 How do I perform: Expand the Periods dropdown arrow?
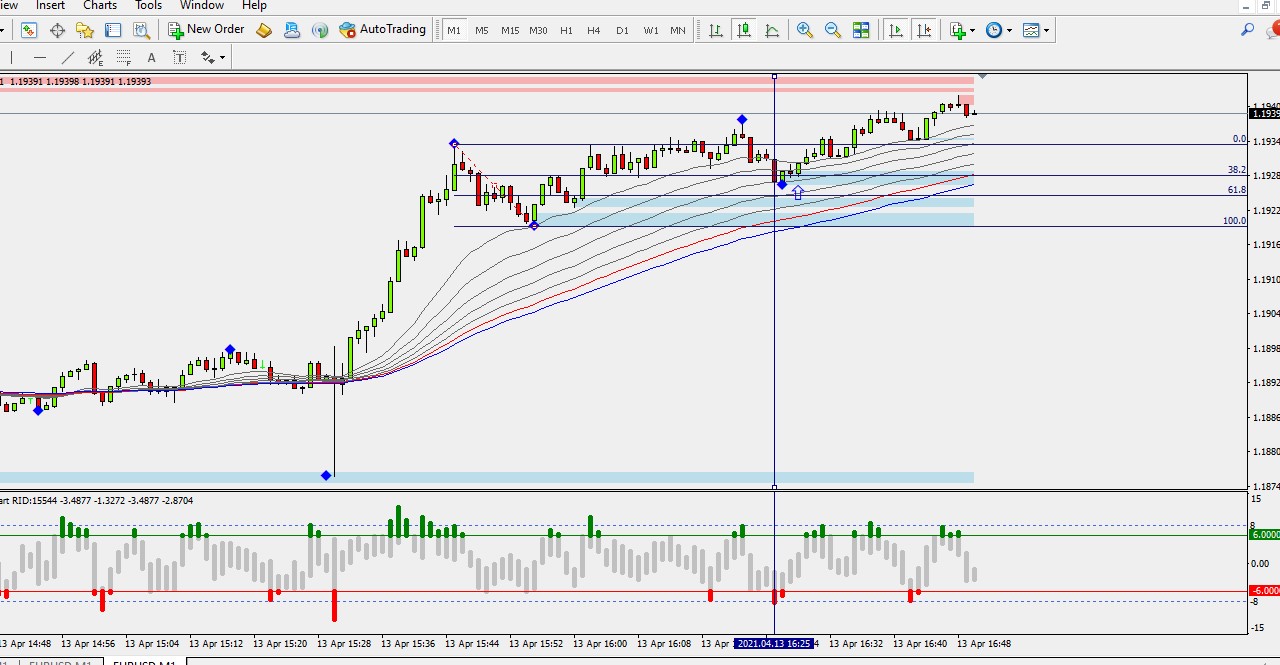pos(1009,30)
